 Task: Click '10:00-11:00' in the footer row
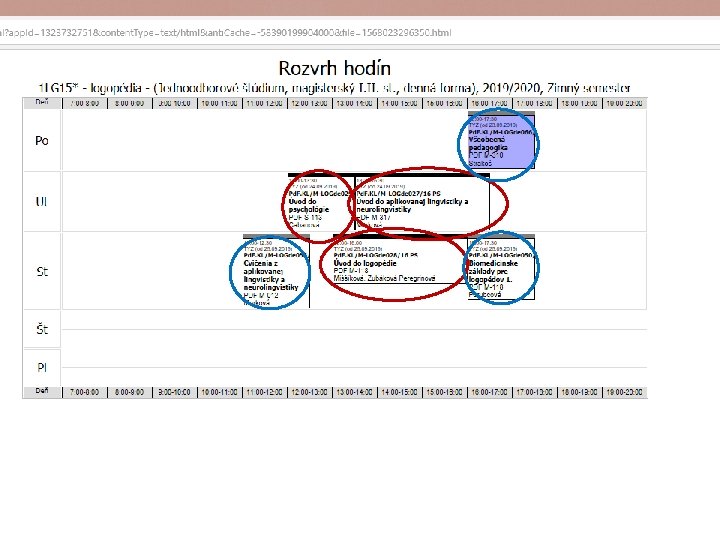click(x=219, y=392)
